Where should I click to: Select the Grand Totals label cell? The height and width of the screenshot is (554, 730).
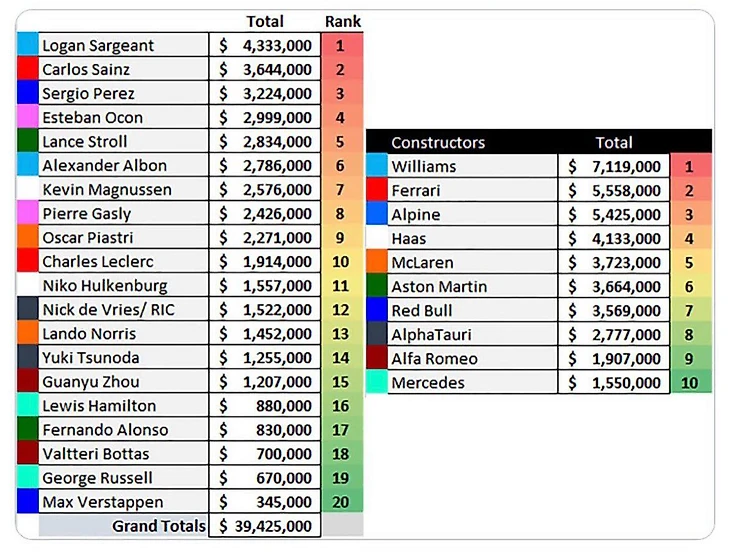(x=123, y=526)
